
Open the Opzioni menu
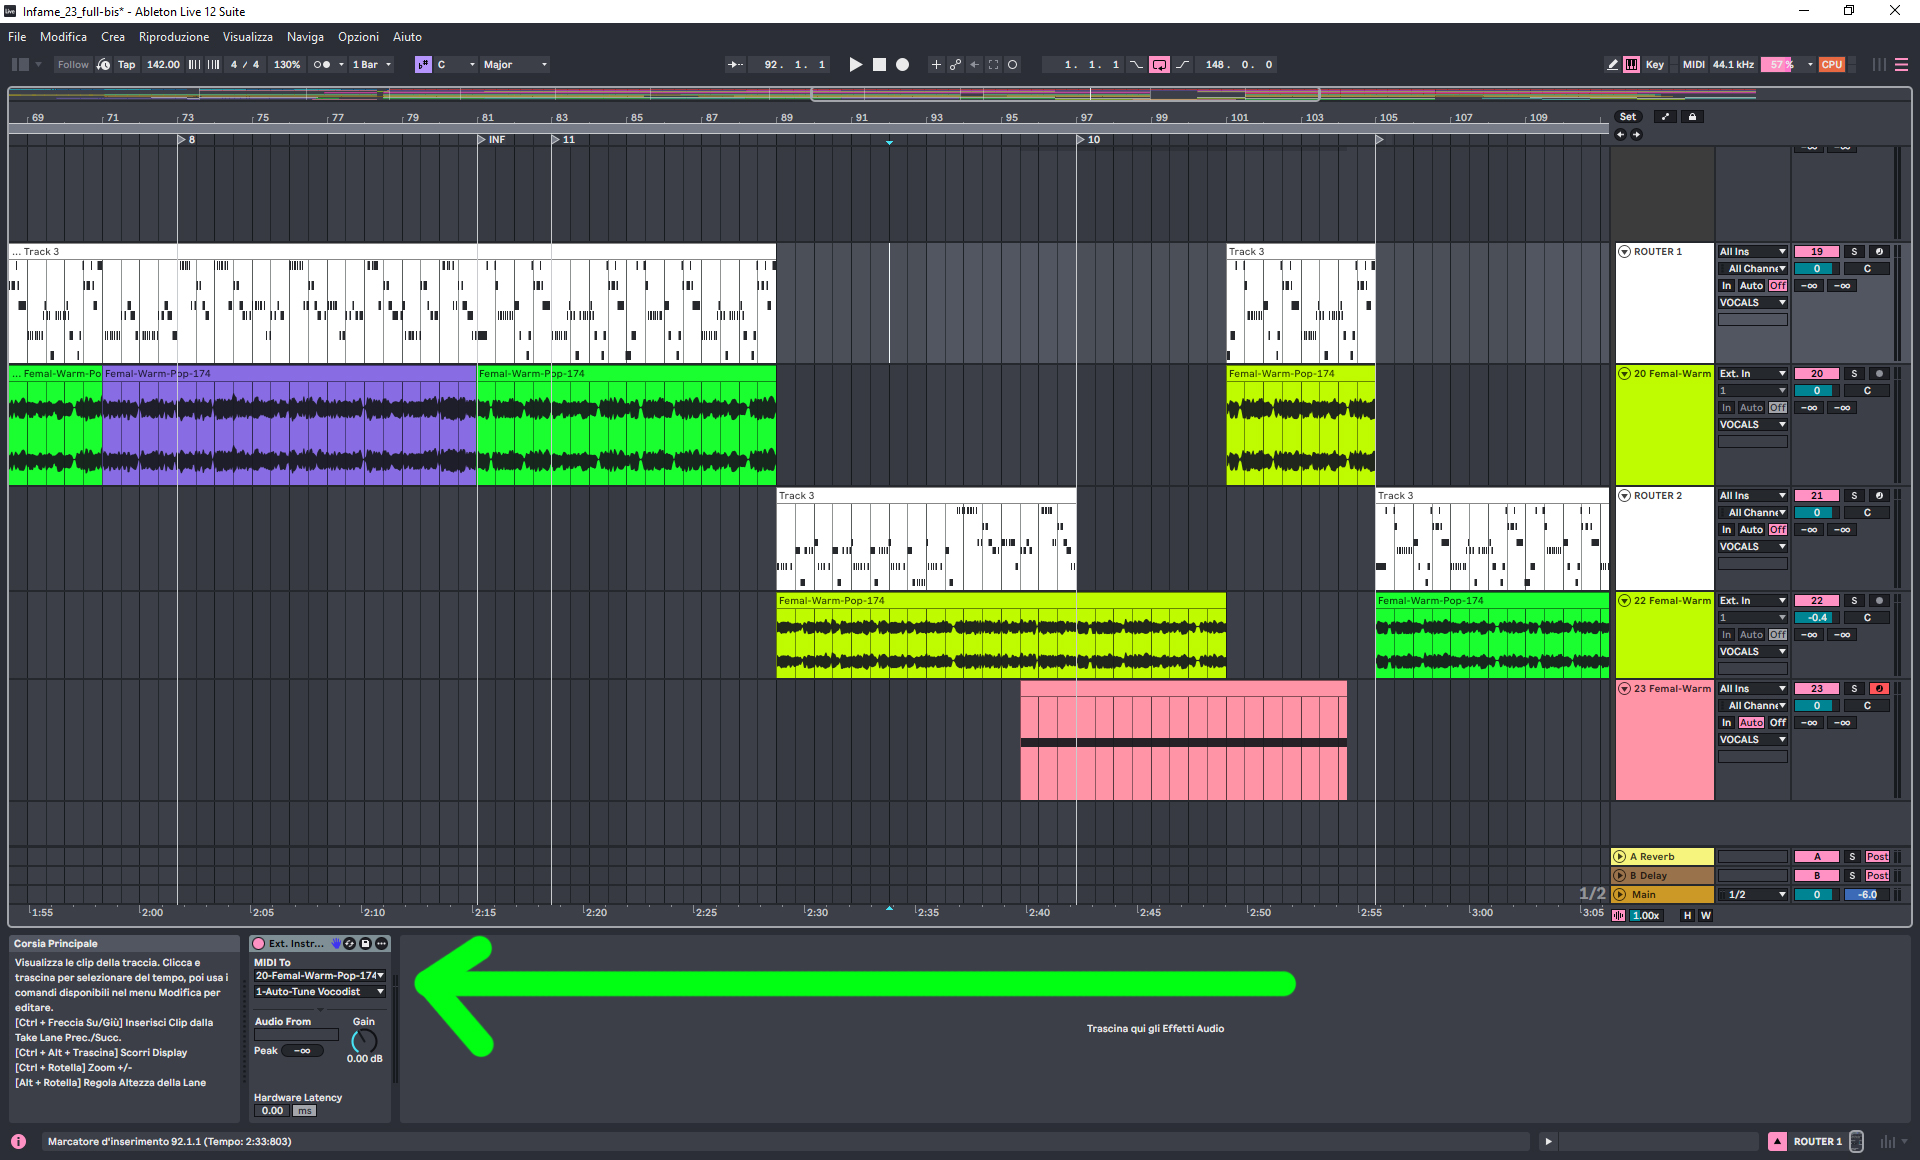point(358,37)
